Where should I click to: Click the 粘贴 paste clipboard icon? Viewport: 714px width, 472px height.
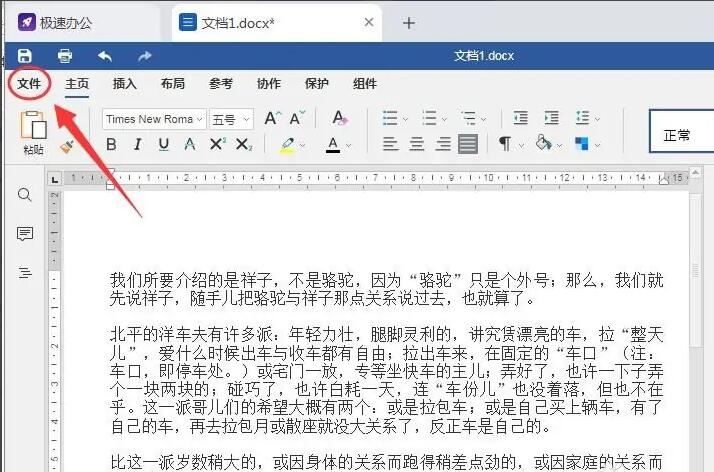pyautogui.click(x=33, y=125)
